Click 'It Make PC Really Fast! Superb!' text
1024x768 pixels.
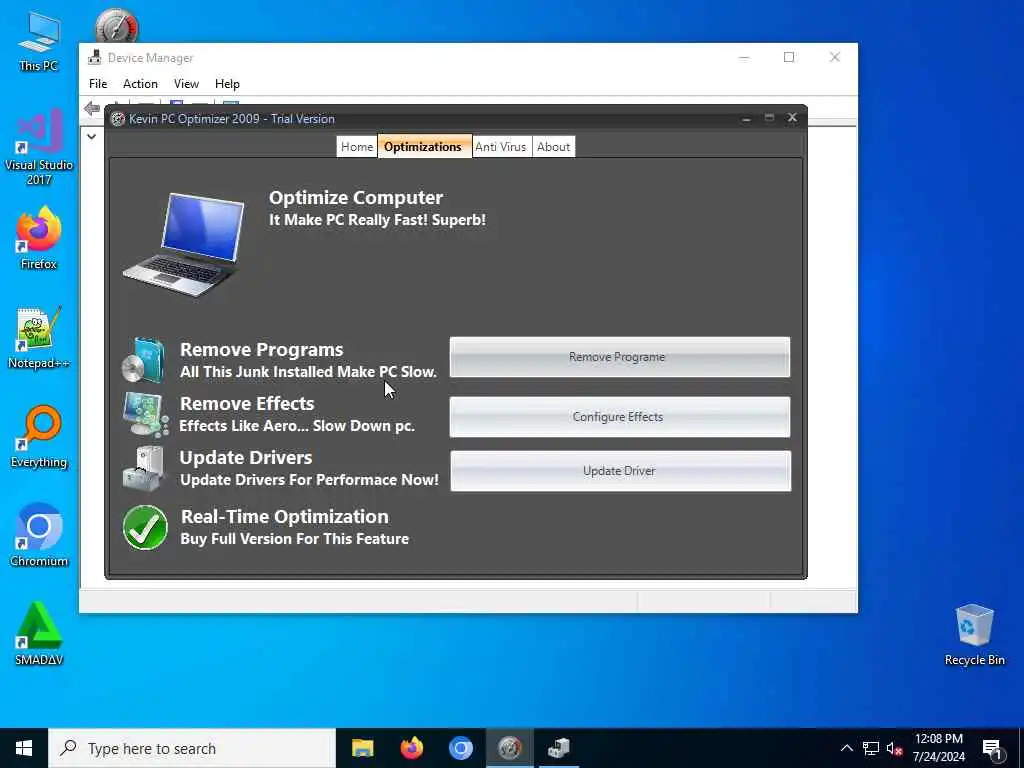pos(377,220)
